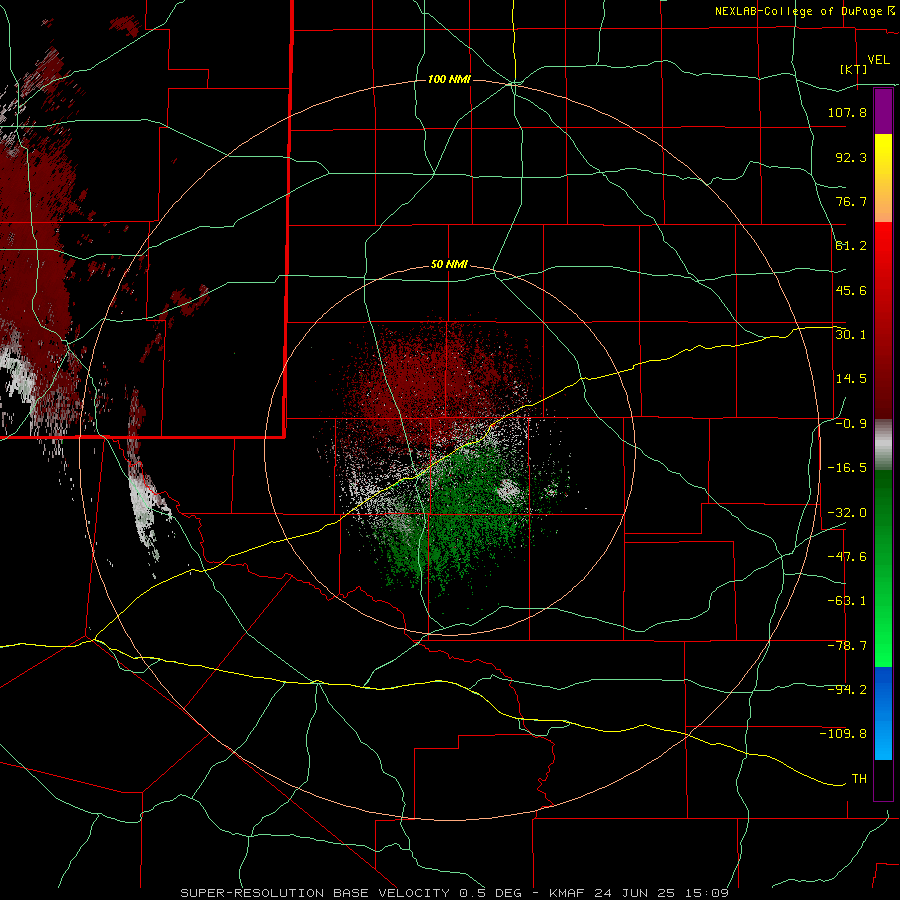Click the -94.2 velocity scale value

click(847, 690)
